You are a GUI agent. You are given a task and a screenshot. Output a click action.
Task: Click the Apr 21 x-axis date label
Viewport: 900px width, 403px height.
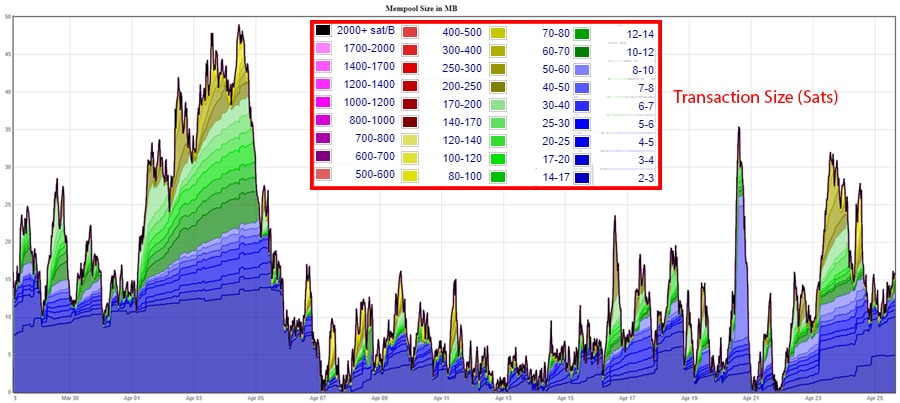pos(751,397)
